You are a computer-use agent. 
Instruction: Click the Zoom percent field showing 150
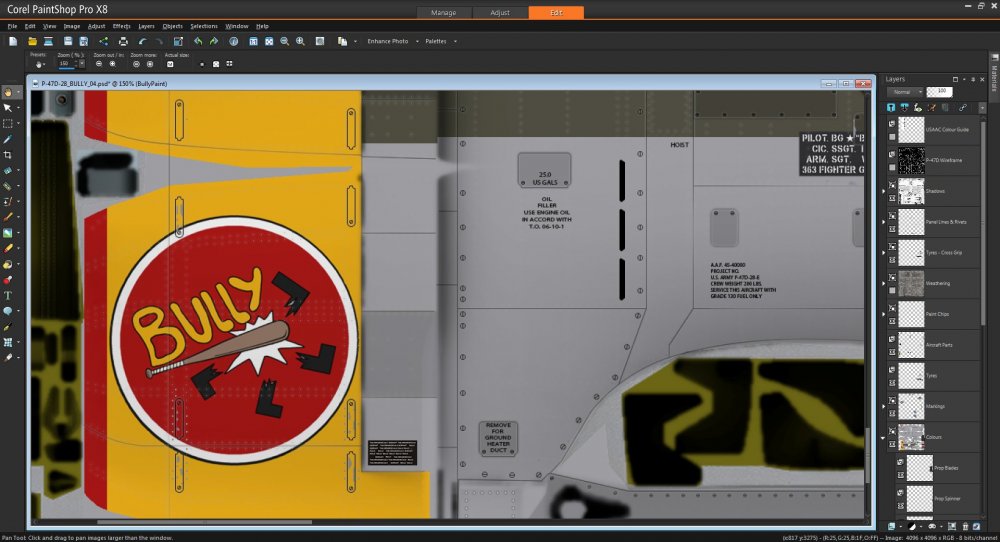coord(67,64)
